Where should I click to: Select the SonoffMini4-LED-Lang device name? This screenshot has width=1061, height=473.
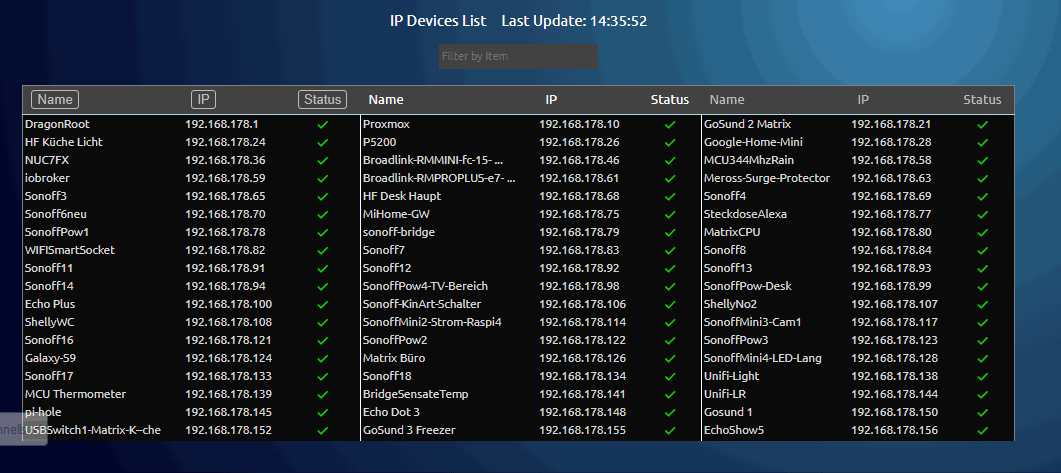click(763, 358)
